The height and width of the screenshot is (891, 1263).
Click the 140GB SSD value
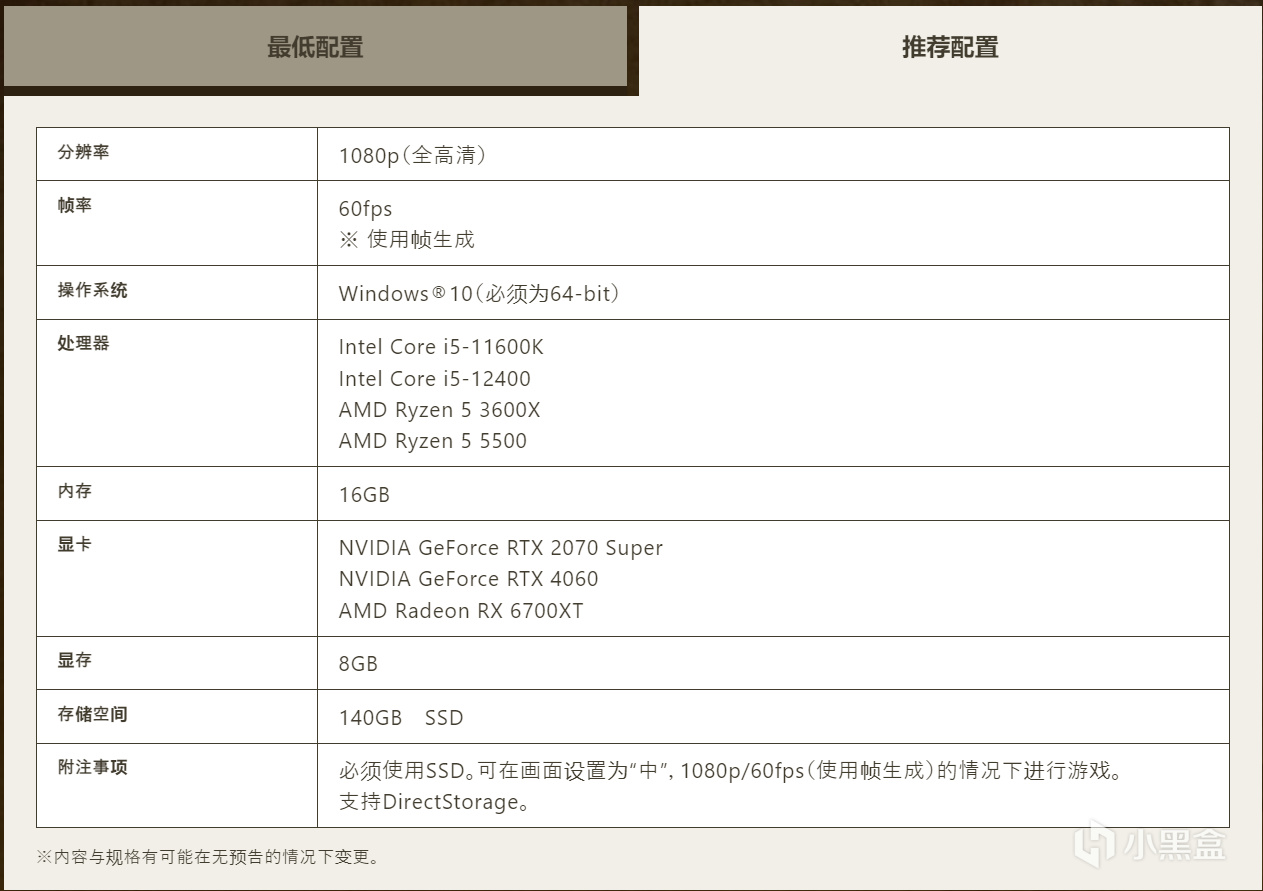401,717
